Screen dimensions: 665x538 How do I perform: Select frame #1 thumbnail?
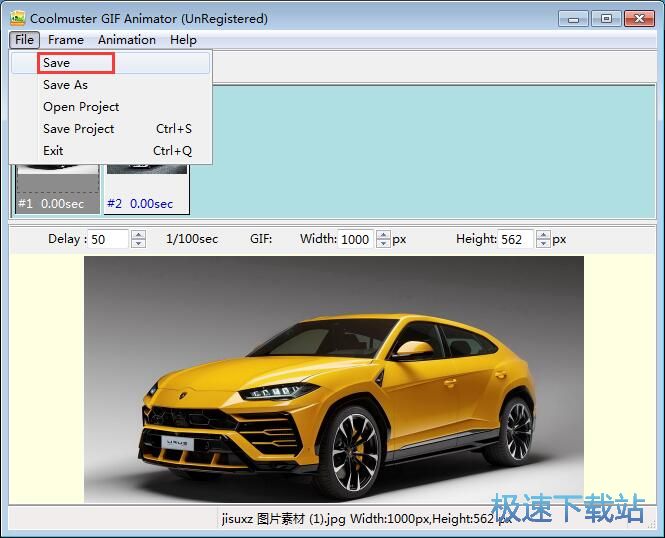coord(56,189)
